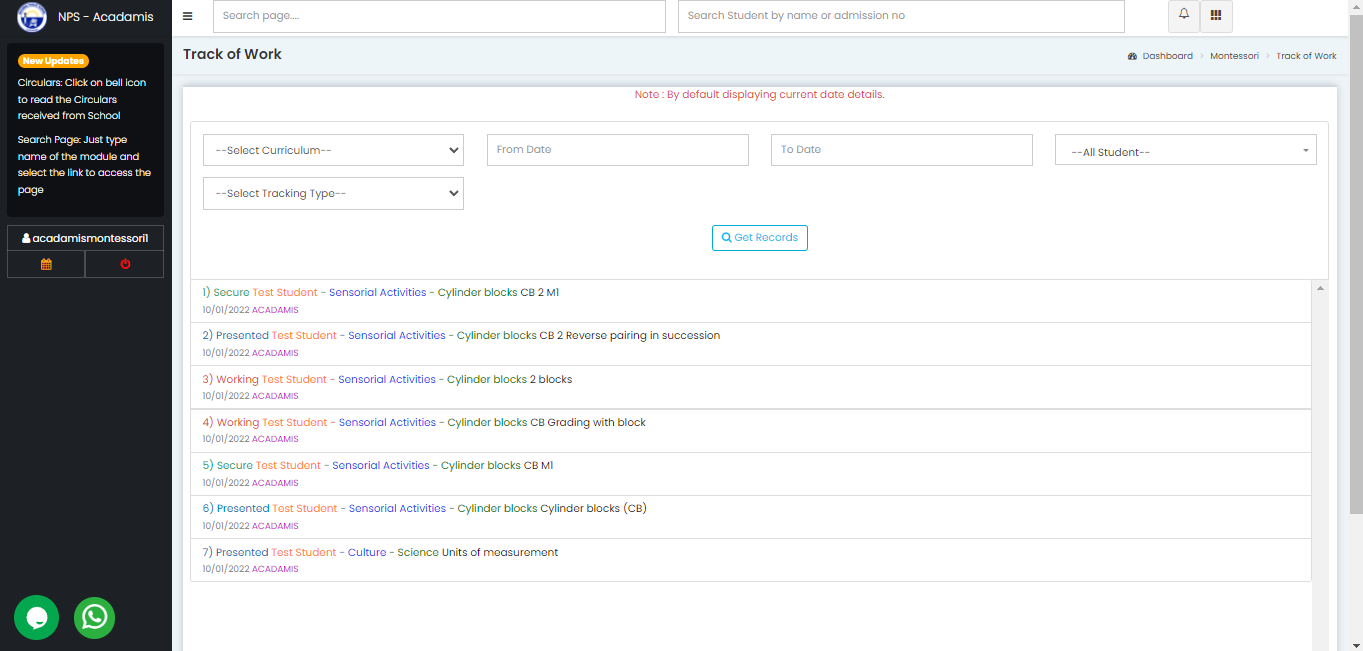Open Montessori breadcrumb link

[x=1234, y=56]
